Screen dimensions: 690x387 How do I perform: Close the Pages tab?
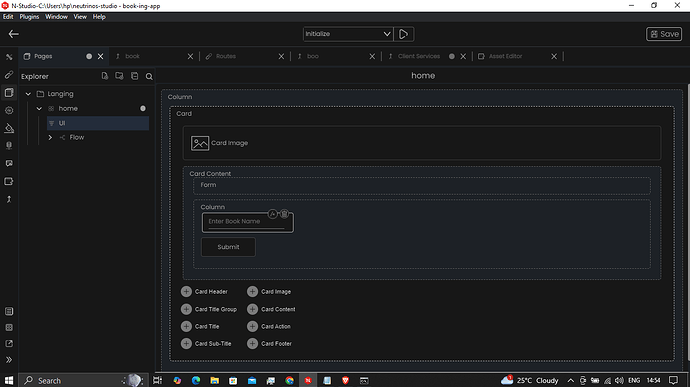pyautogui.click(x=100, y=56)
